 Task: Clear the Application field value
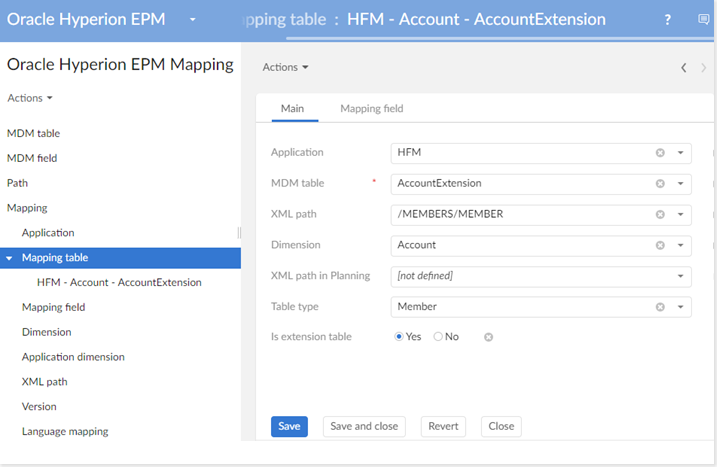(x=660, y=153)
